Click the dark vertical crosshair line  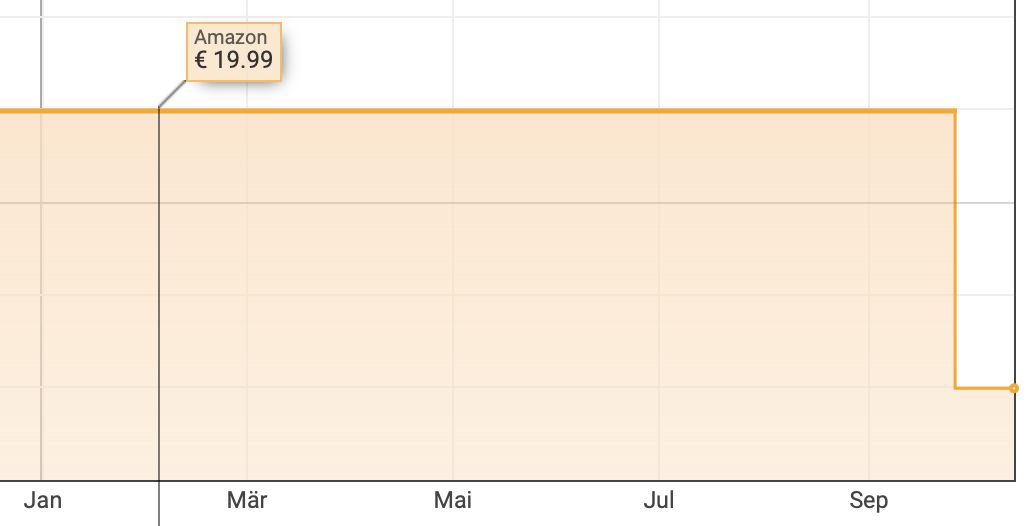159,316
